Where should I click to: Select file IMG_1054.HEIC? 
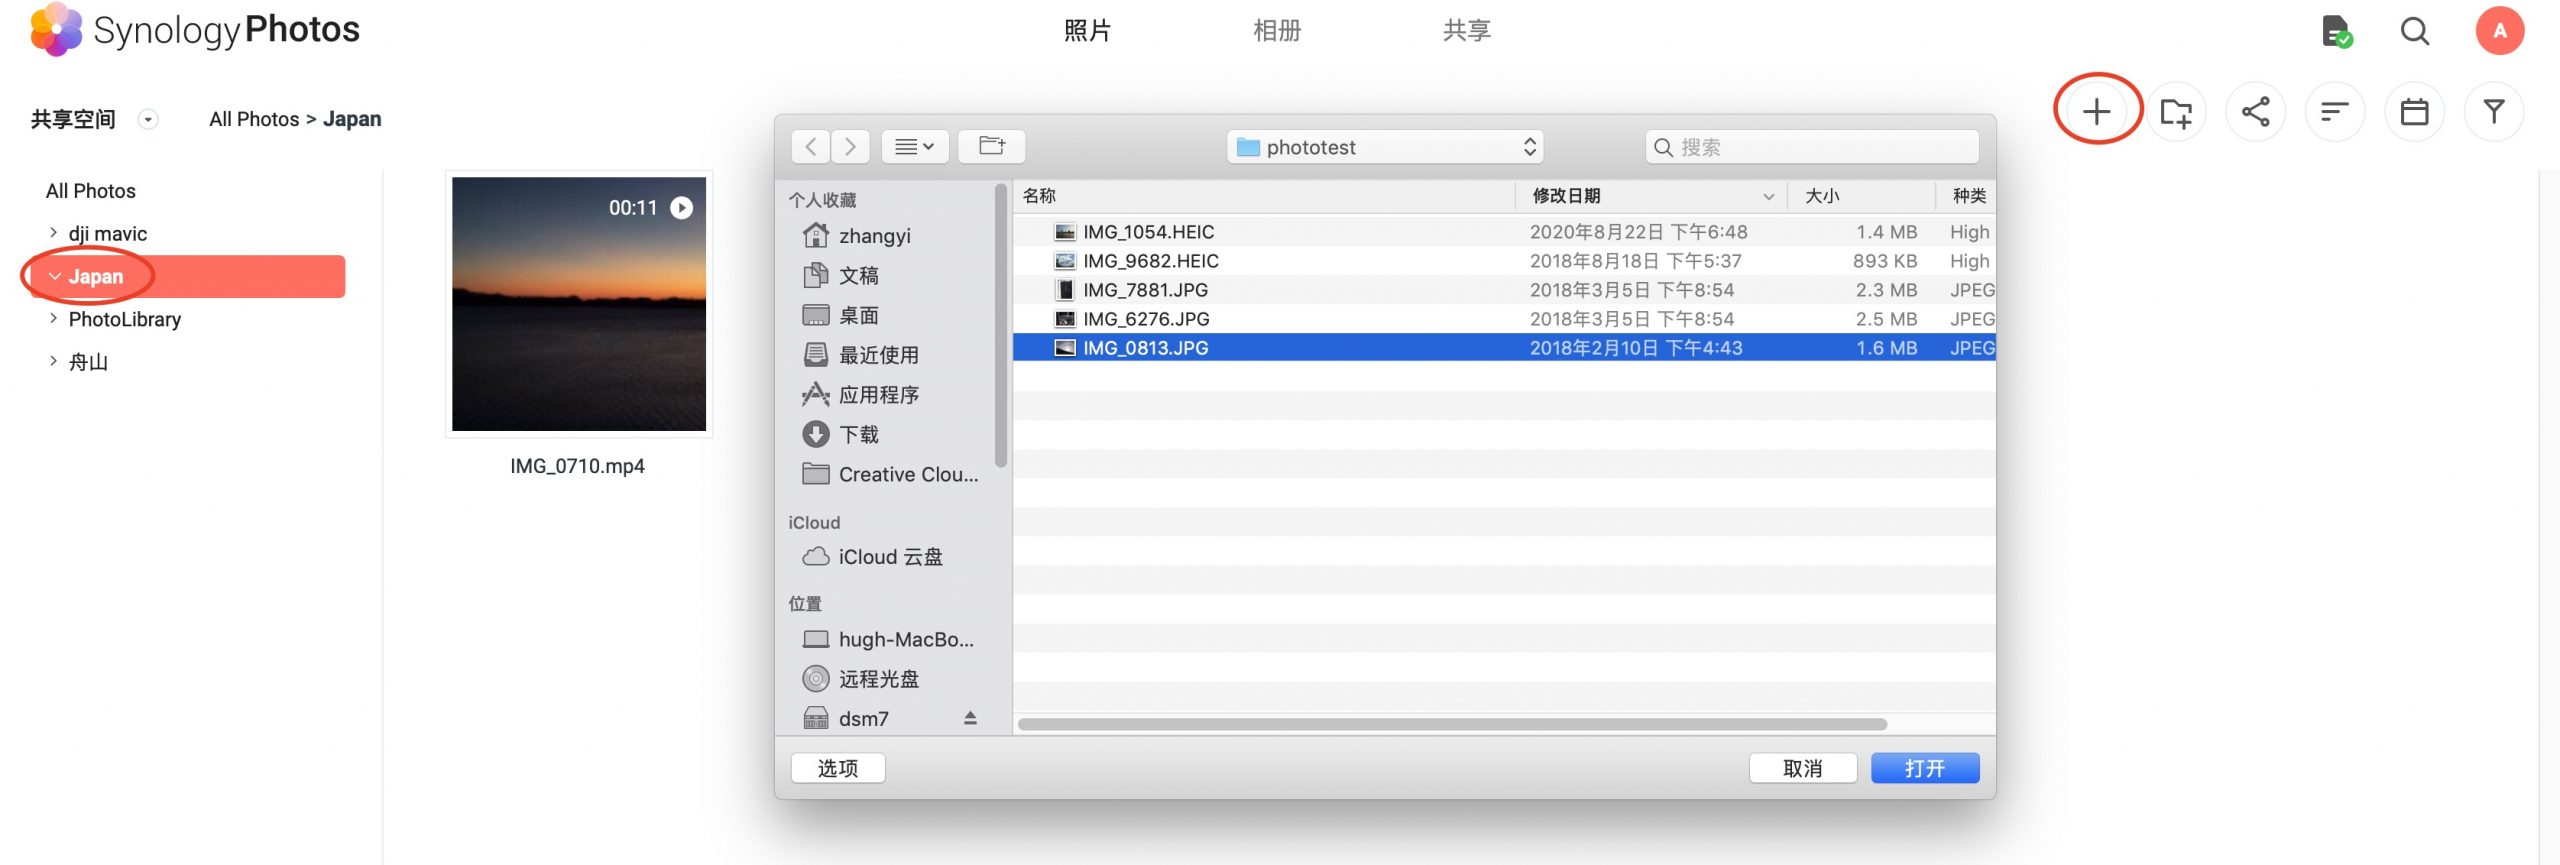[1504, 232]
